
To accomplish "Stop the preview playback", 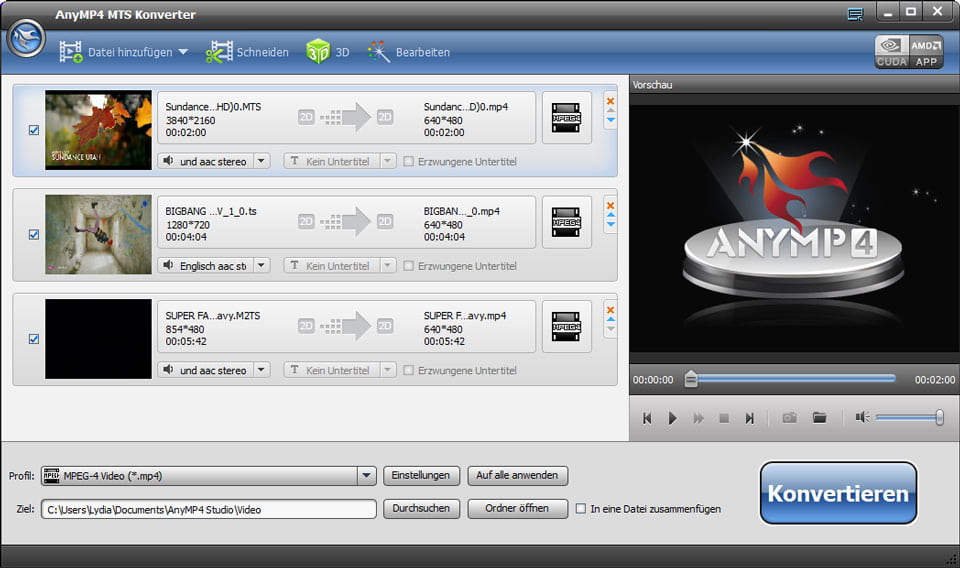I will (x=724, y=418).
